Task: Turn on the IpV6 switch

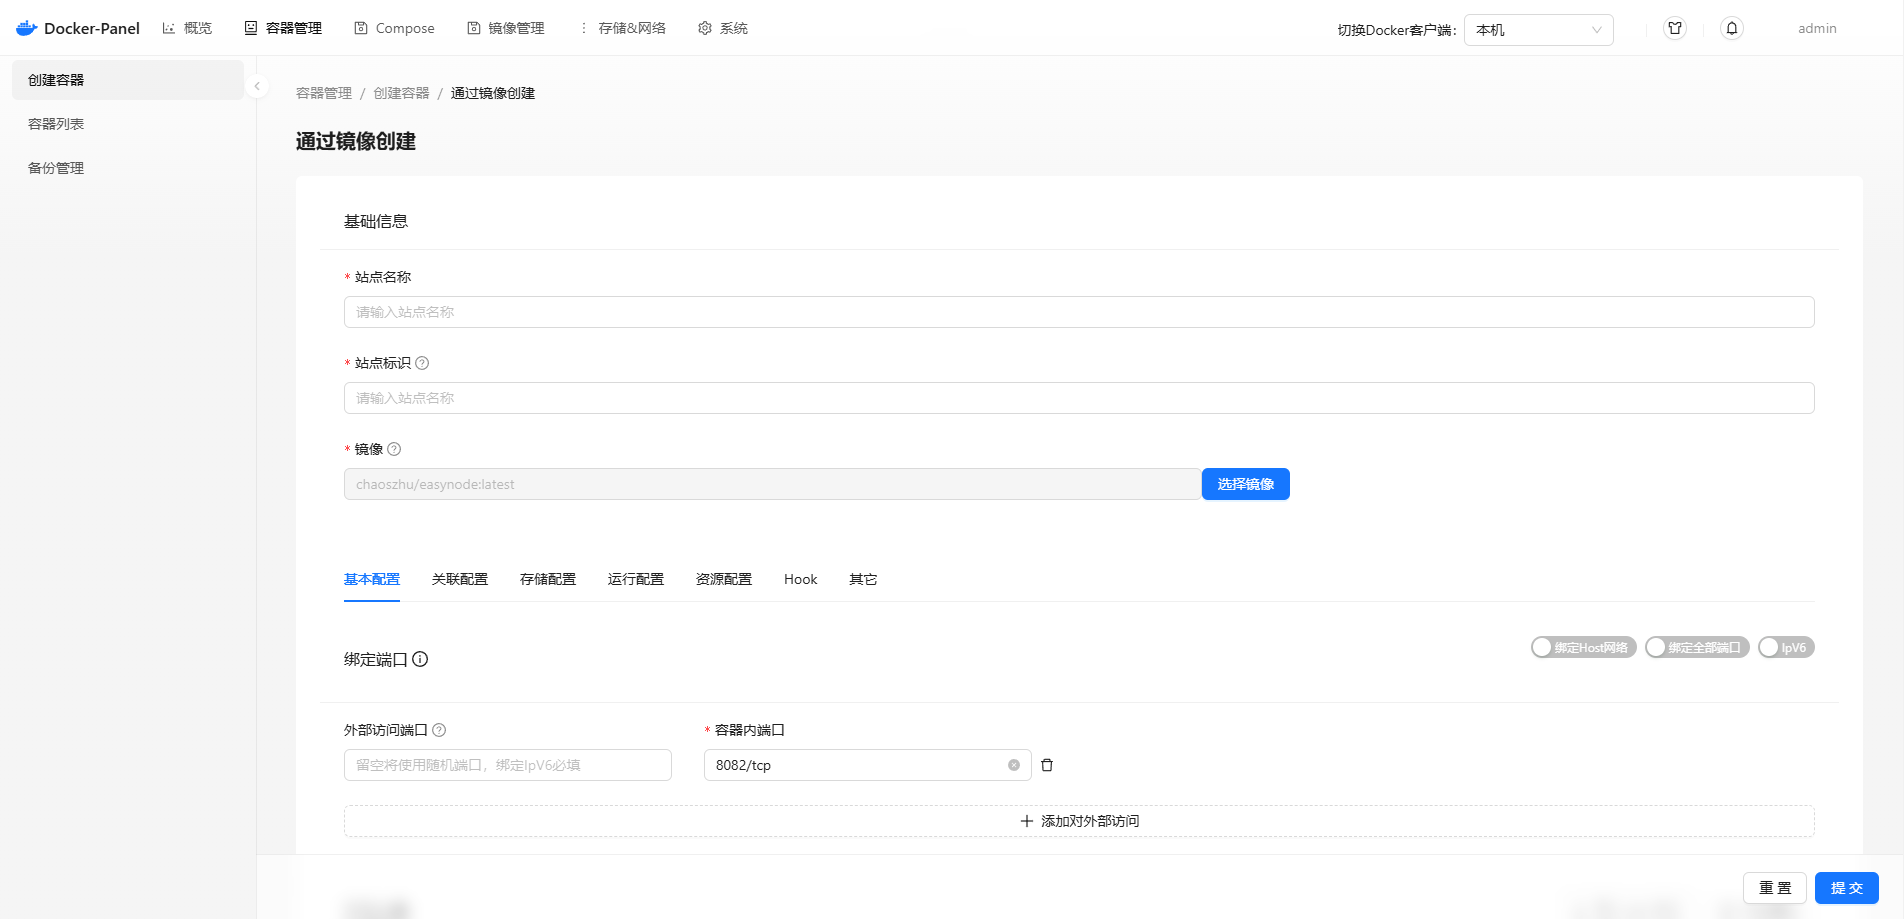Action: 1785,648
